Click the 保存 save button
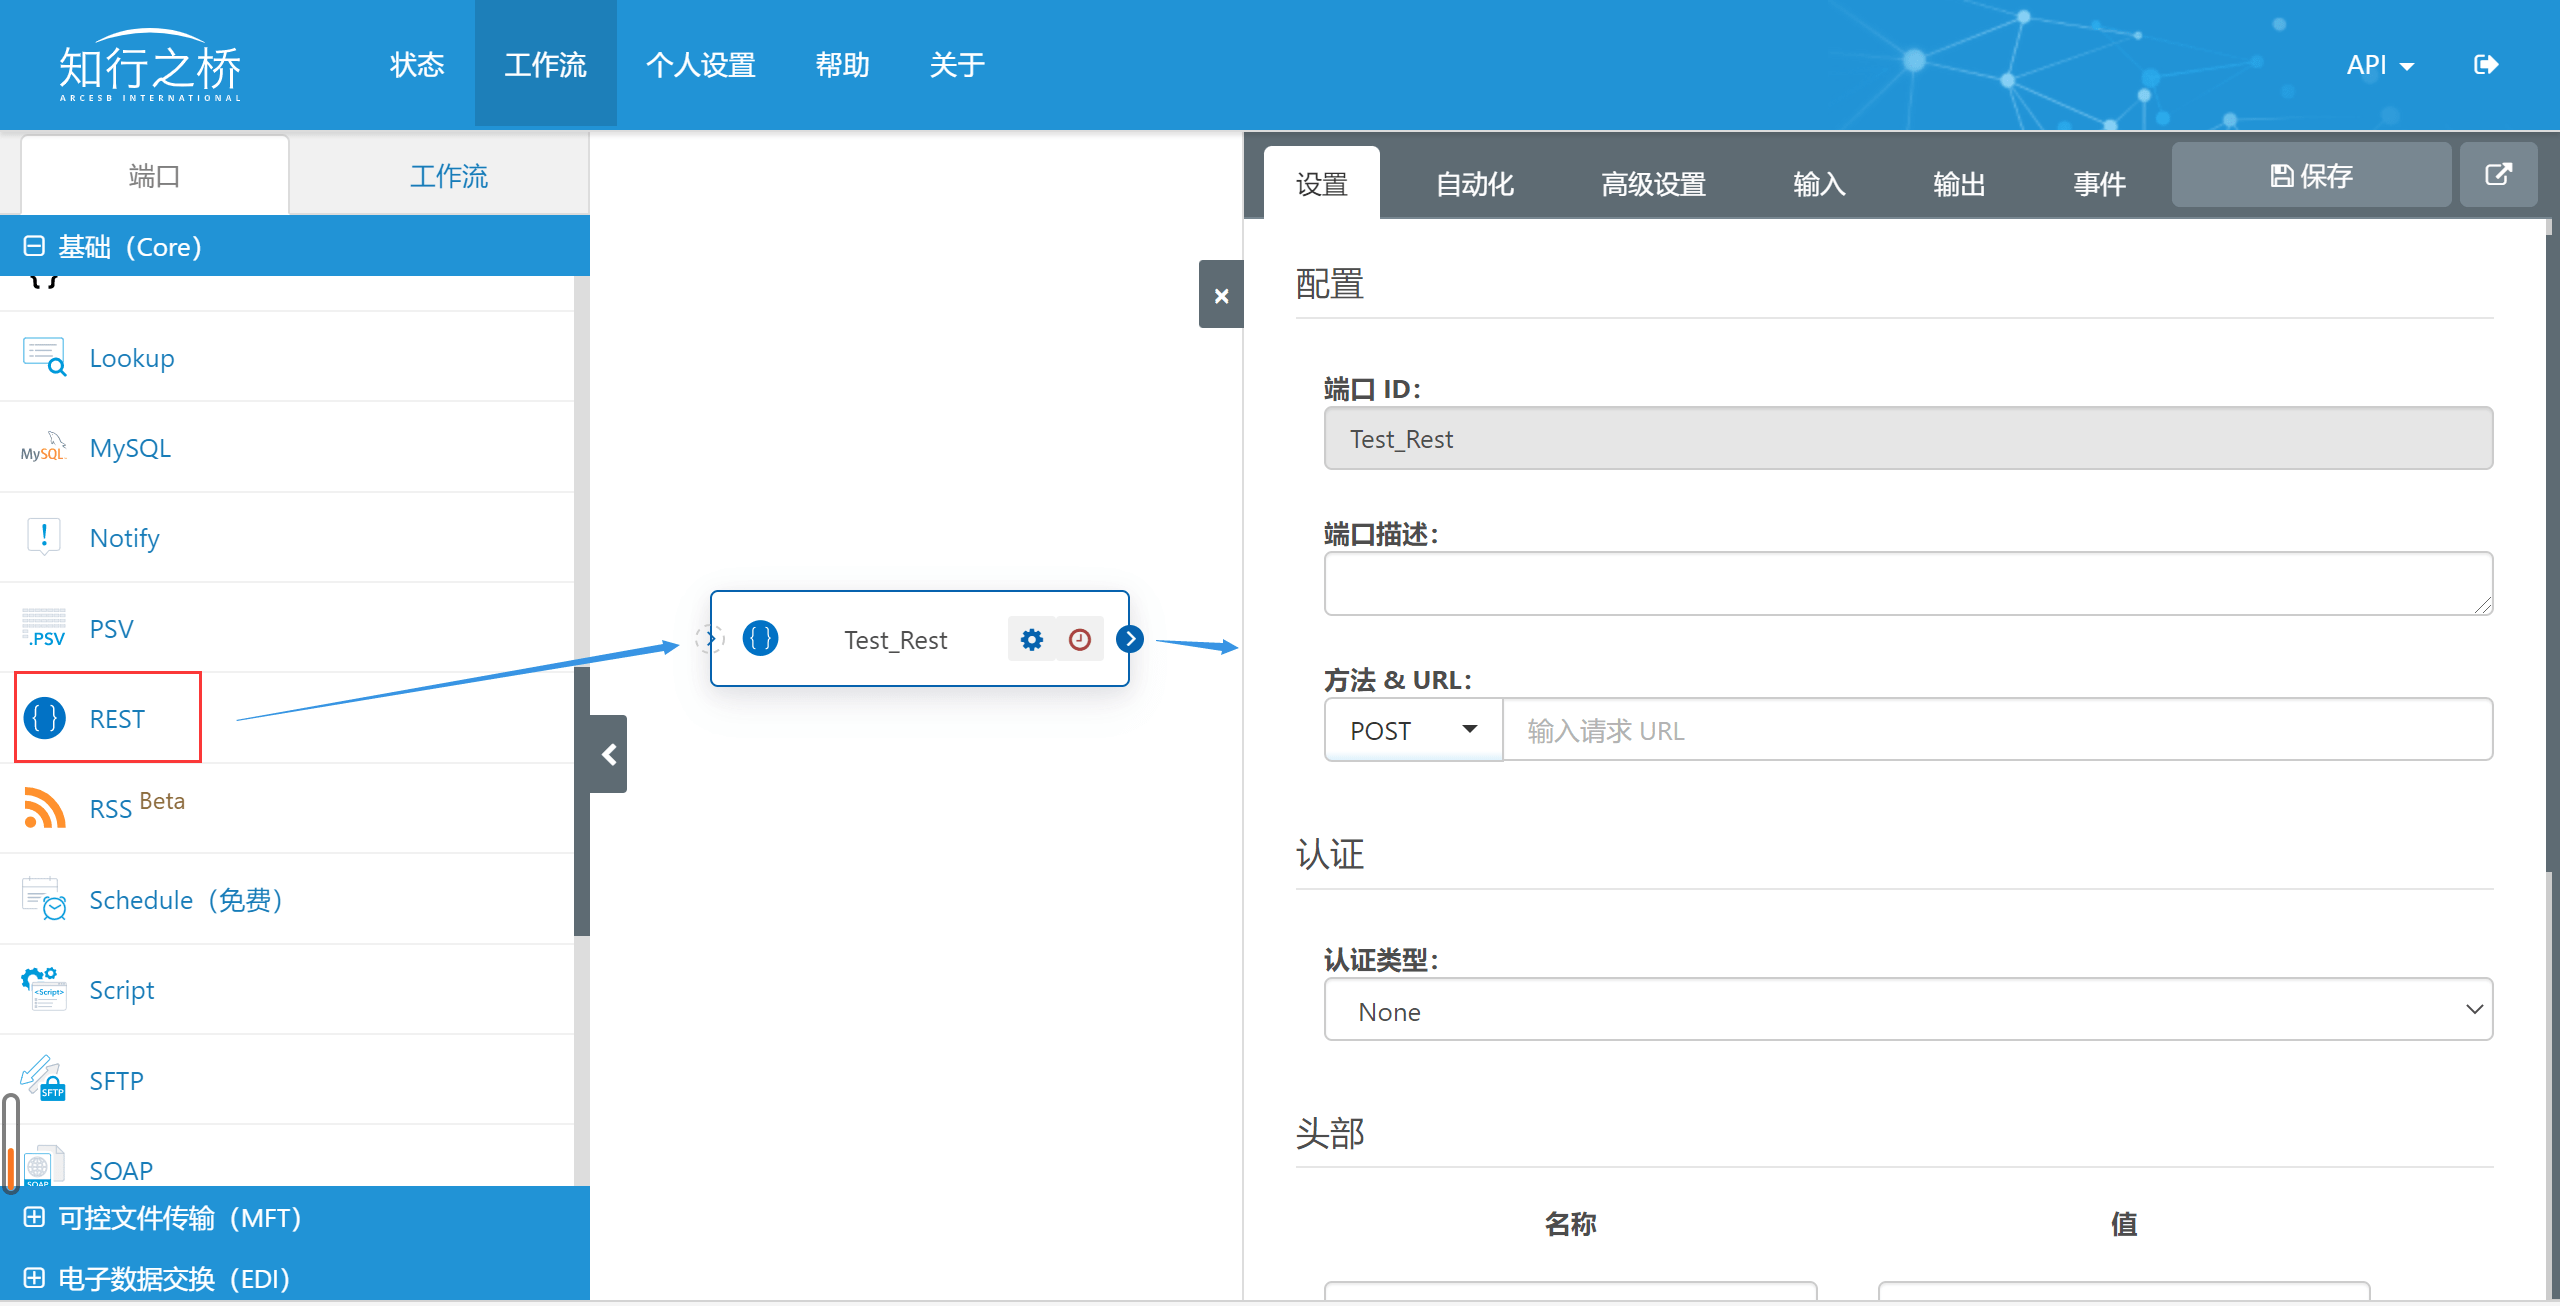The height and width of the screenshot is (1306, 2560). click(2311, 175)
